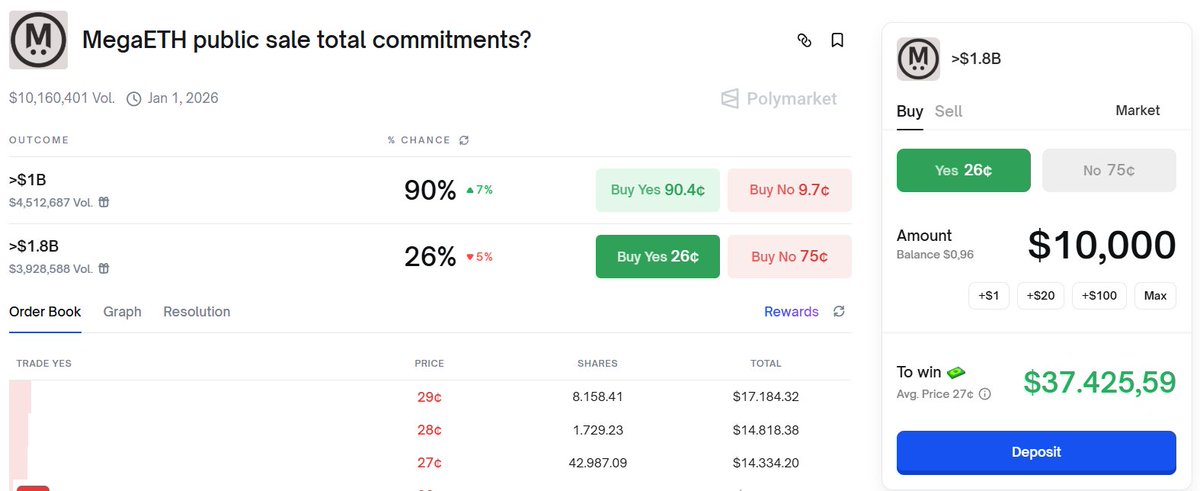Open the MegaETH market logo image
The width and height of the screenshot is (1200, 491).
pyautogui.click(x=38, y=40)
